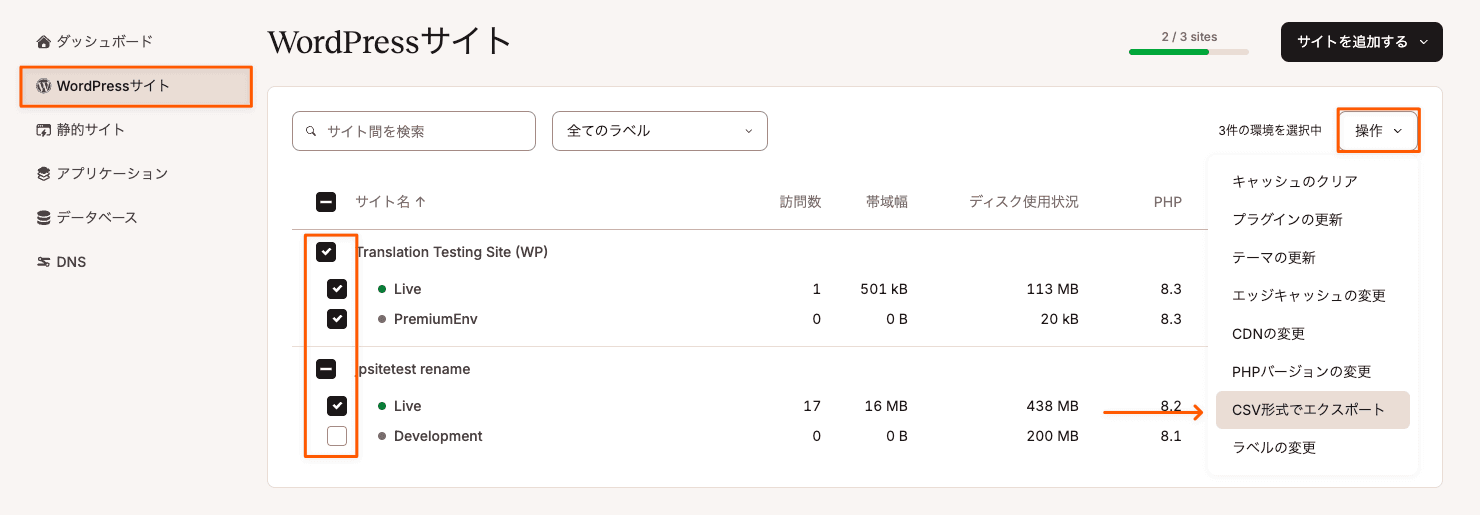Click the 200 MB disk usage value

tap(1053, 436)
